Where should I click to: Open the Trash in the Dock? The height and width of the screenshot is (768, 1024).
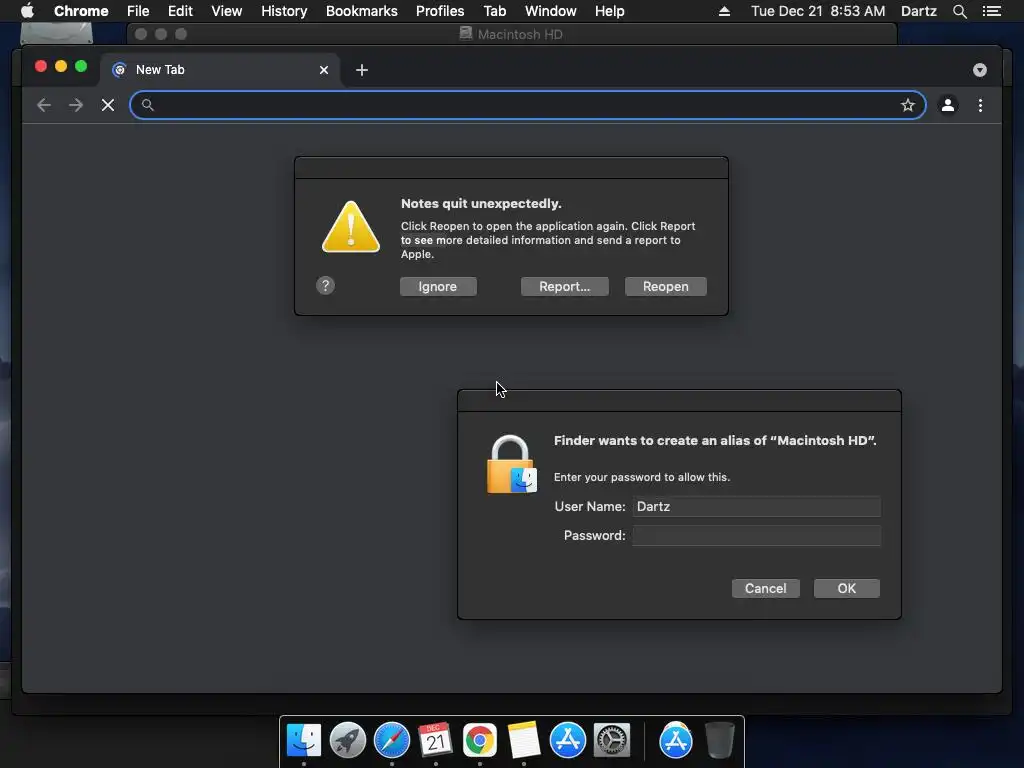(720, 740)
